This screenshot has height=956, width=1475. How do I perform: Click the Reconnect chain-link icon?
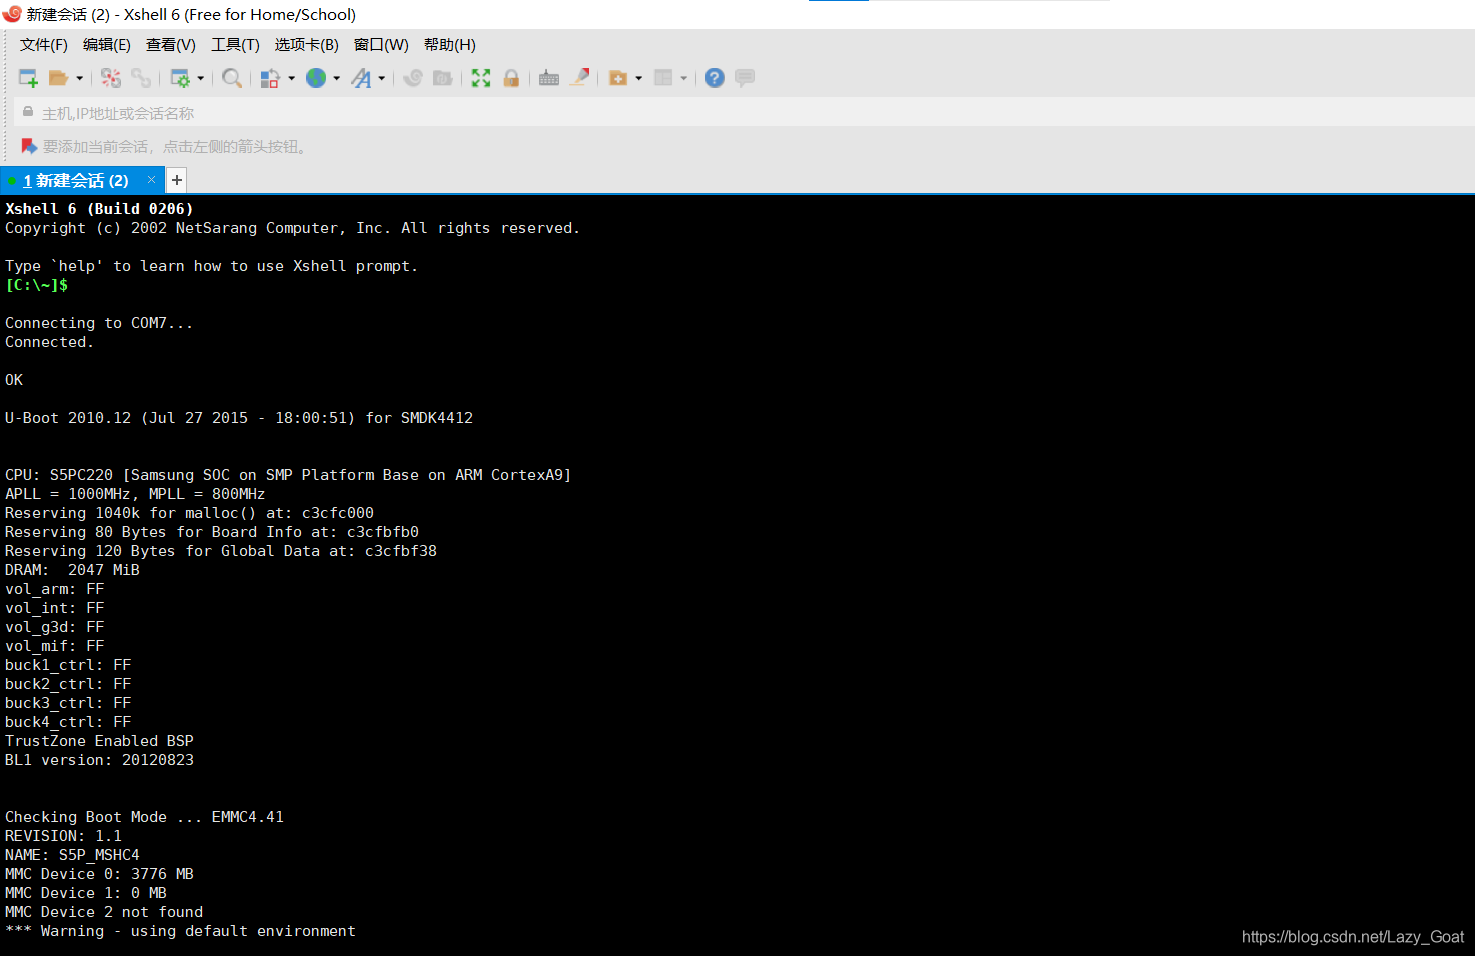tap(141, 78)
